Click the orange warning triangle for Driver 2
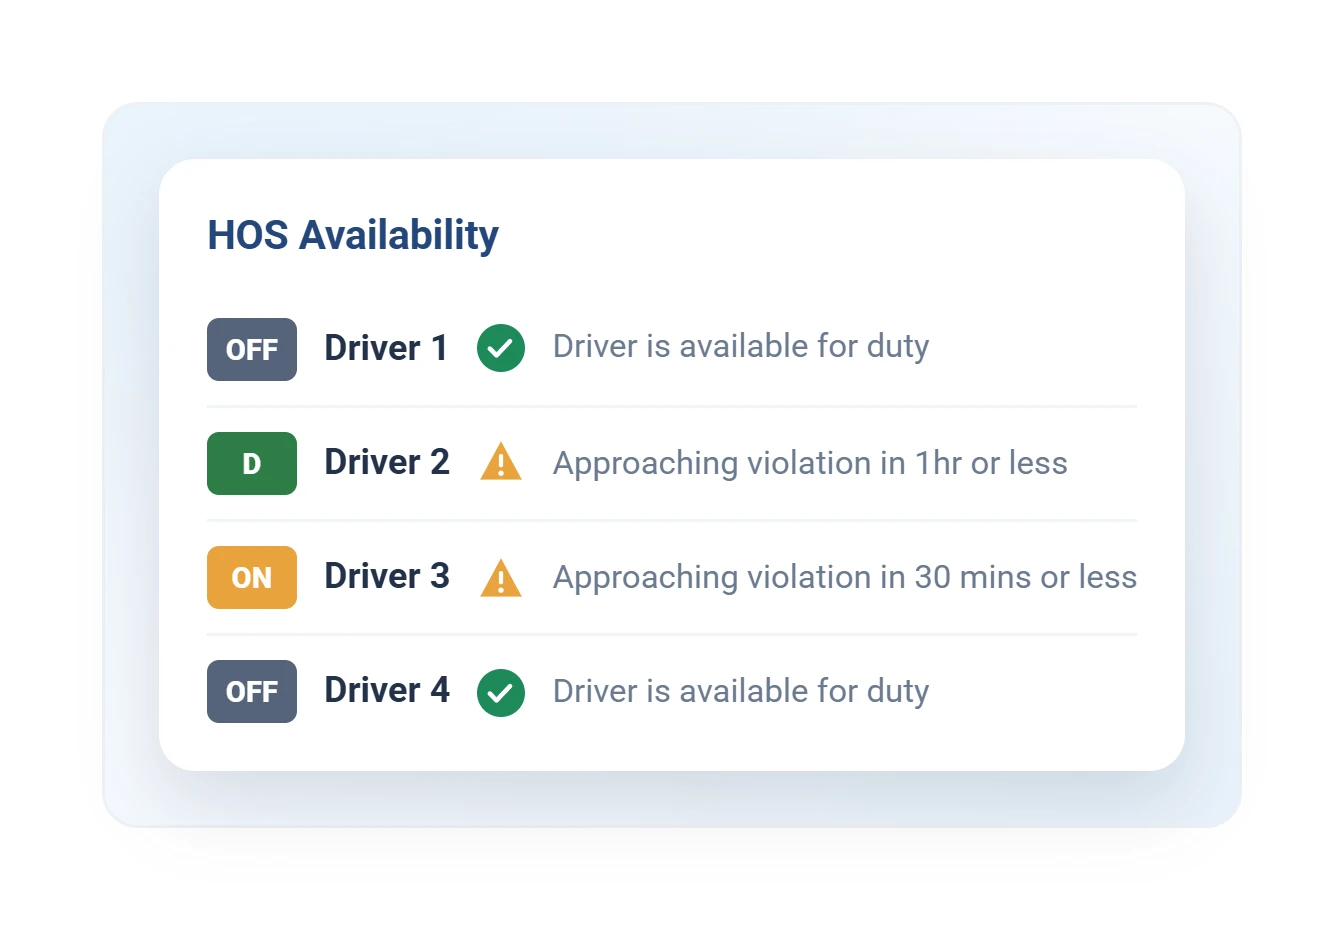 (x=501, y=462)
